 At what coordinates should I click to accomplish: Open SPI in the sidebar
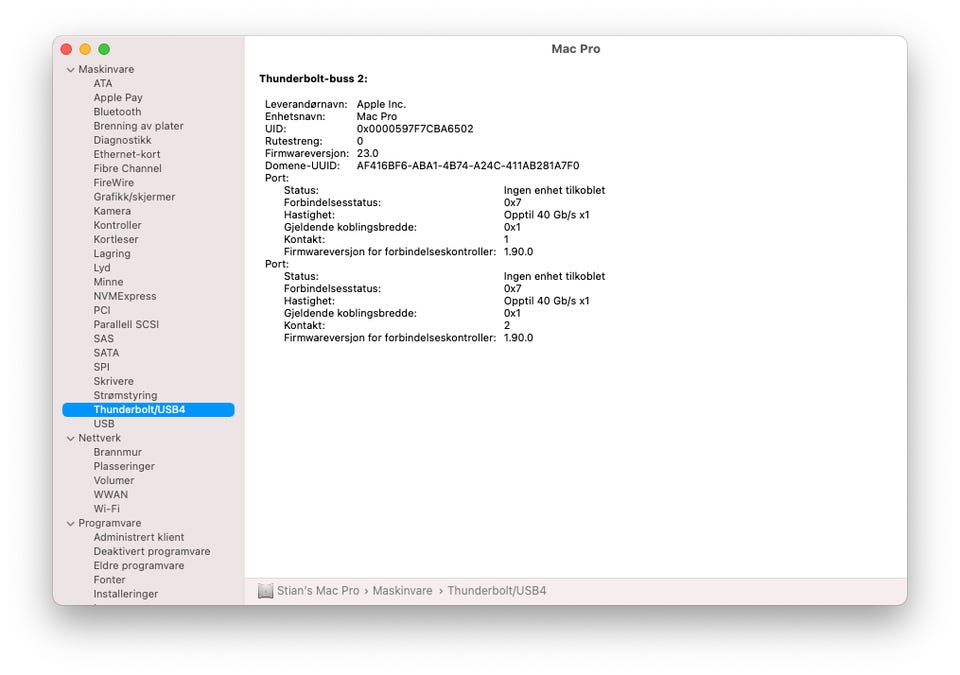[x=102, y=367]
